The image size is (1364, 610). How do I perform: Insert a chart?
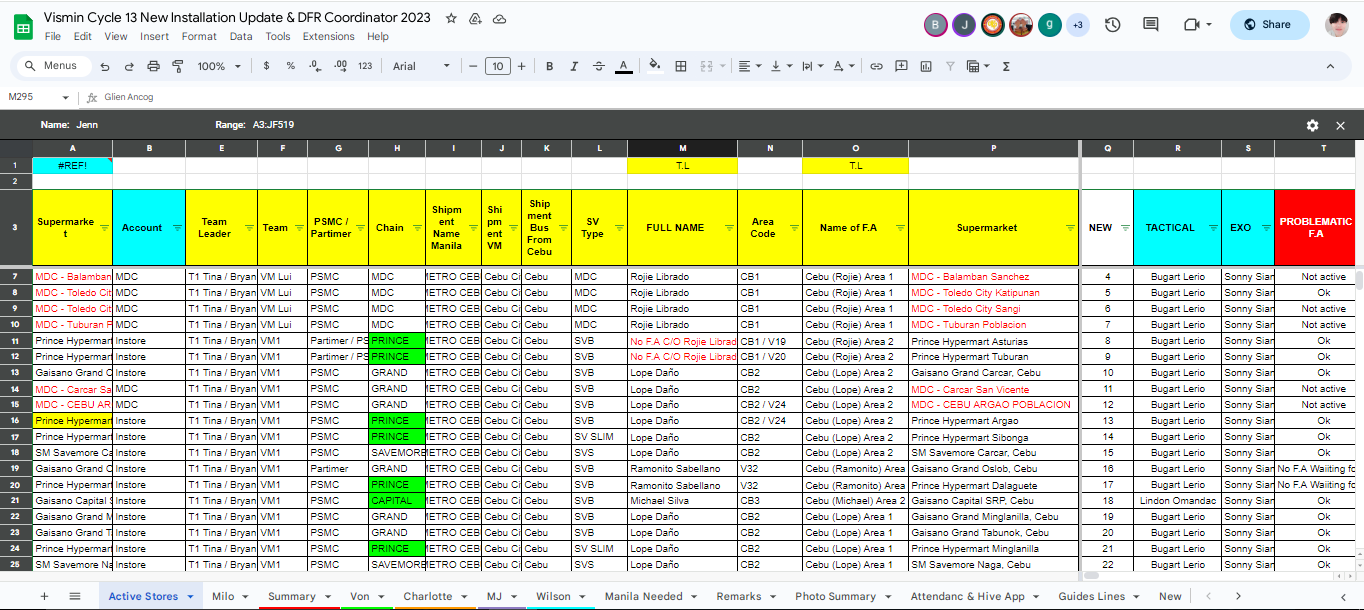tap(925, 66)
